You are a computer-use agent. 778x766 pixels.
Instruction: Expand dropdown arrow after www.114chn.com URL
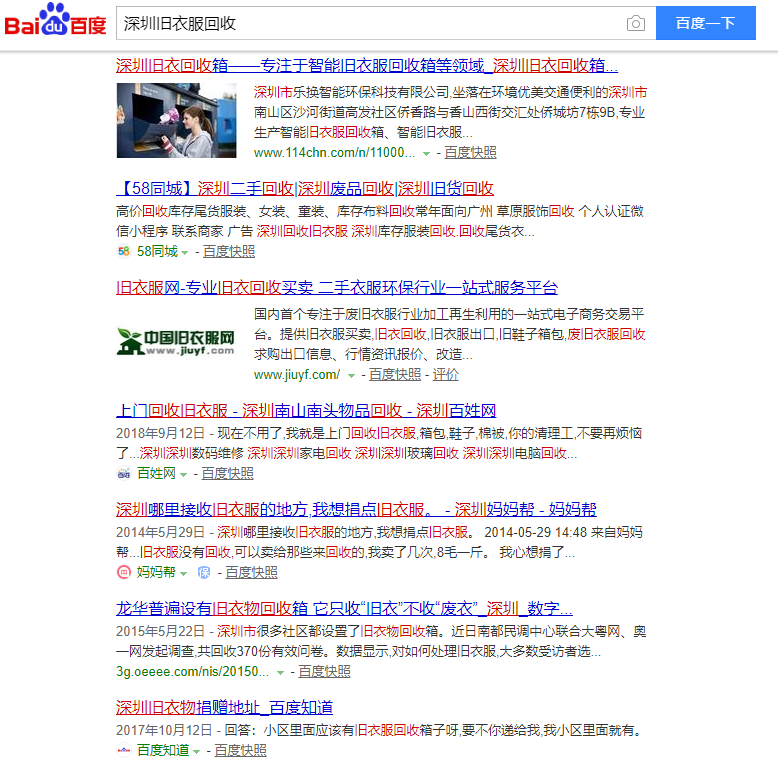coord(426,153)
